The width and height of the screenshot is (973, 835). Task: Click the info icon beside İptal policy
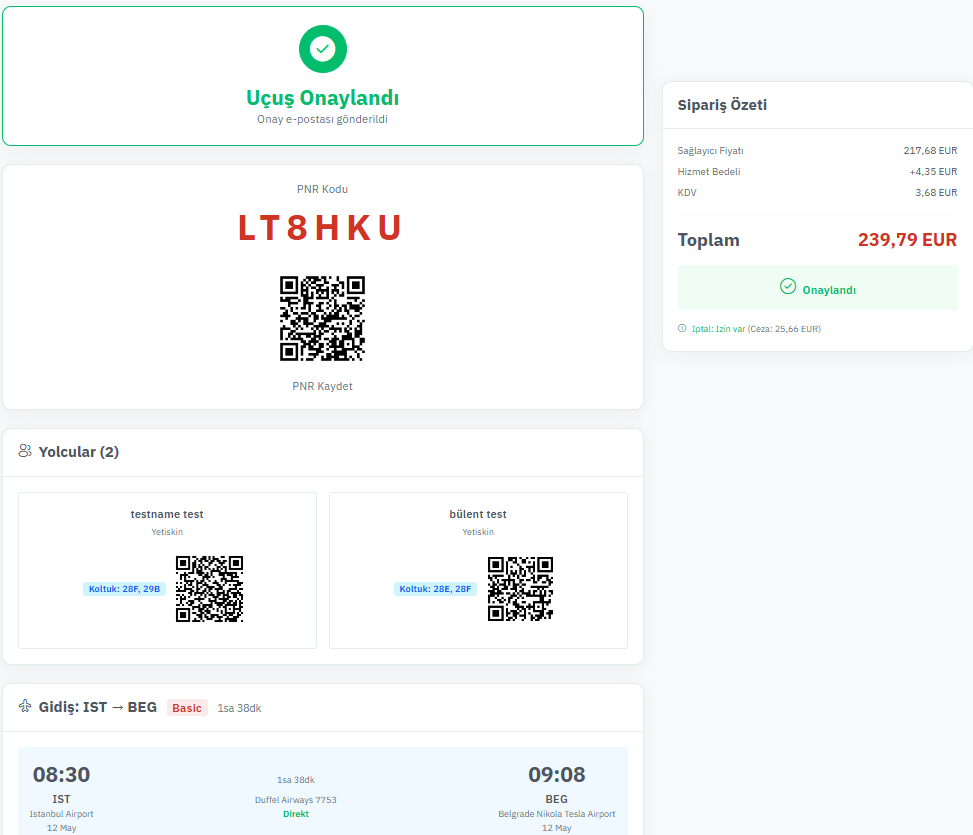682,328
